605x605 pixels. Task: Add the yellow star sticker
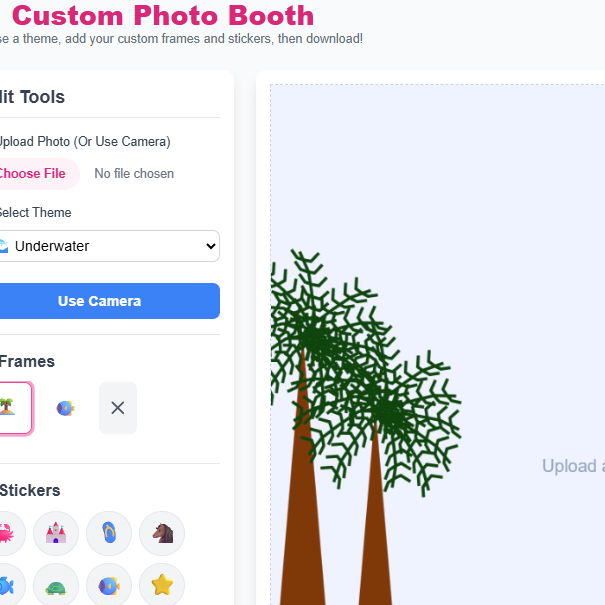pyautogui.click(x=162, y=586)
